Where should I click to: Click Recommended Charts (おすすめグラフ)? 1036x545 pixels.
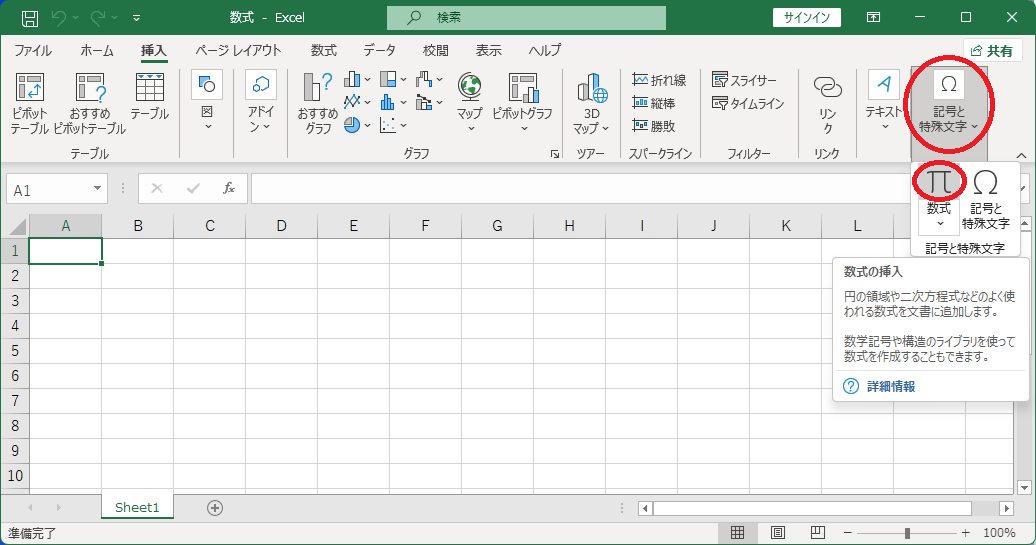(x=317, y=103)
